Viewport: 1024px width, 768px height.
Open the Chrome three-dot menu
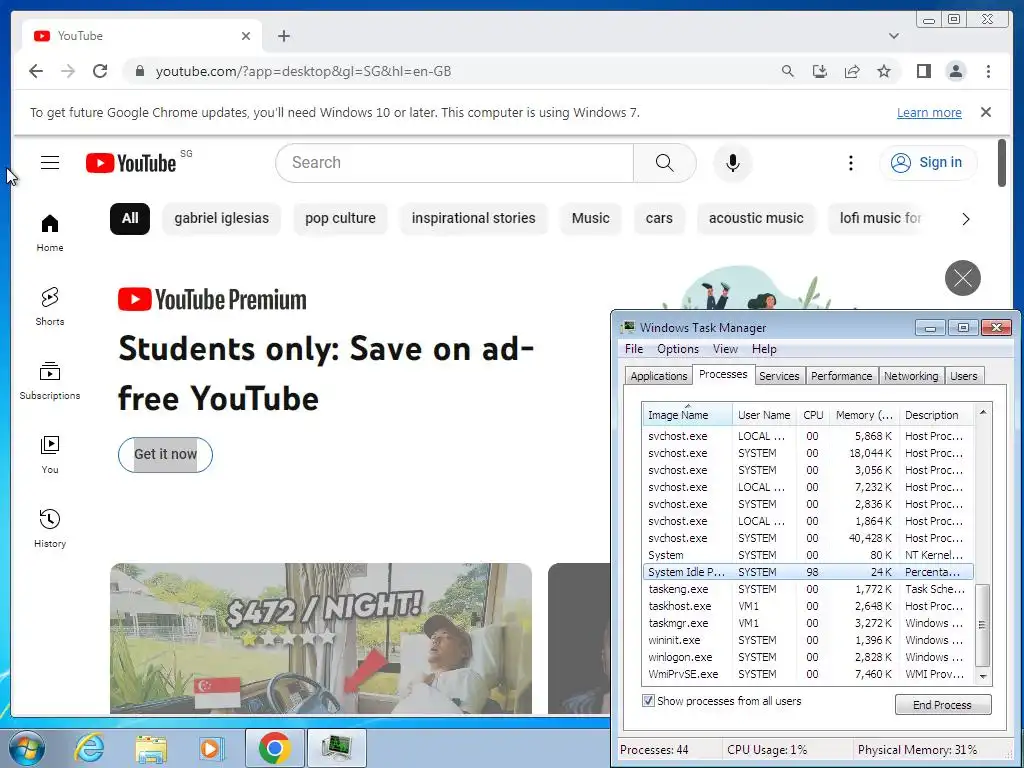click(988, 71)
